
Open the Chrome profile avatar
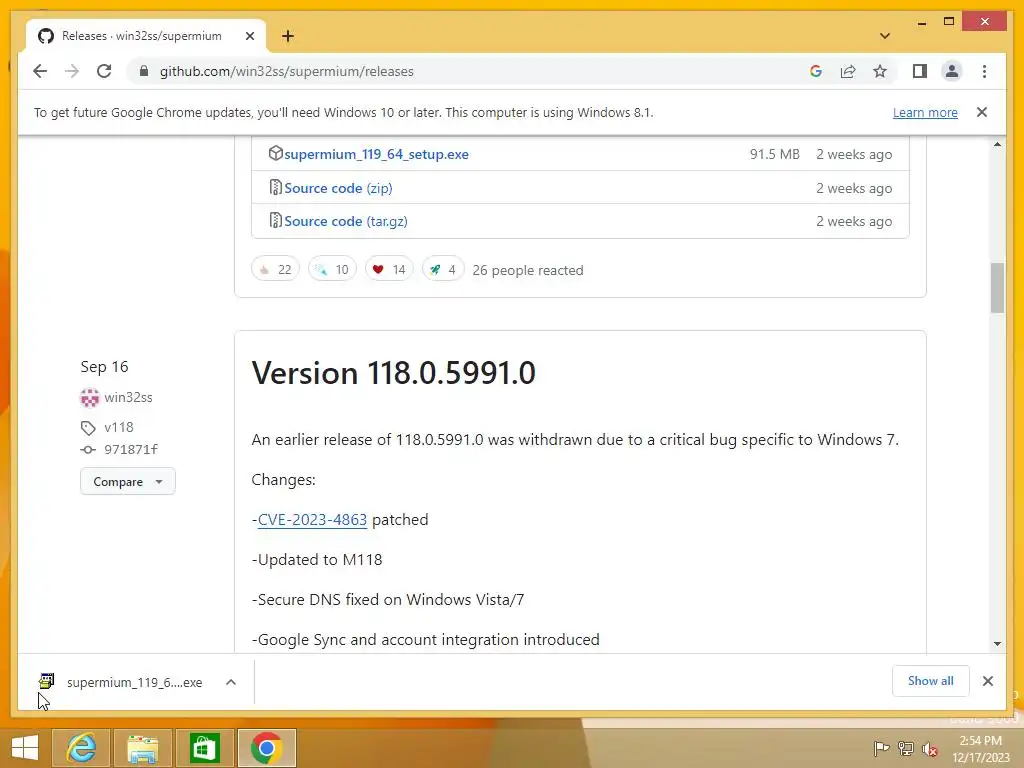tap(952, 71)
